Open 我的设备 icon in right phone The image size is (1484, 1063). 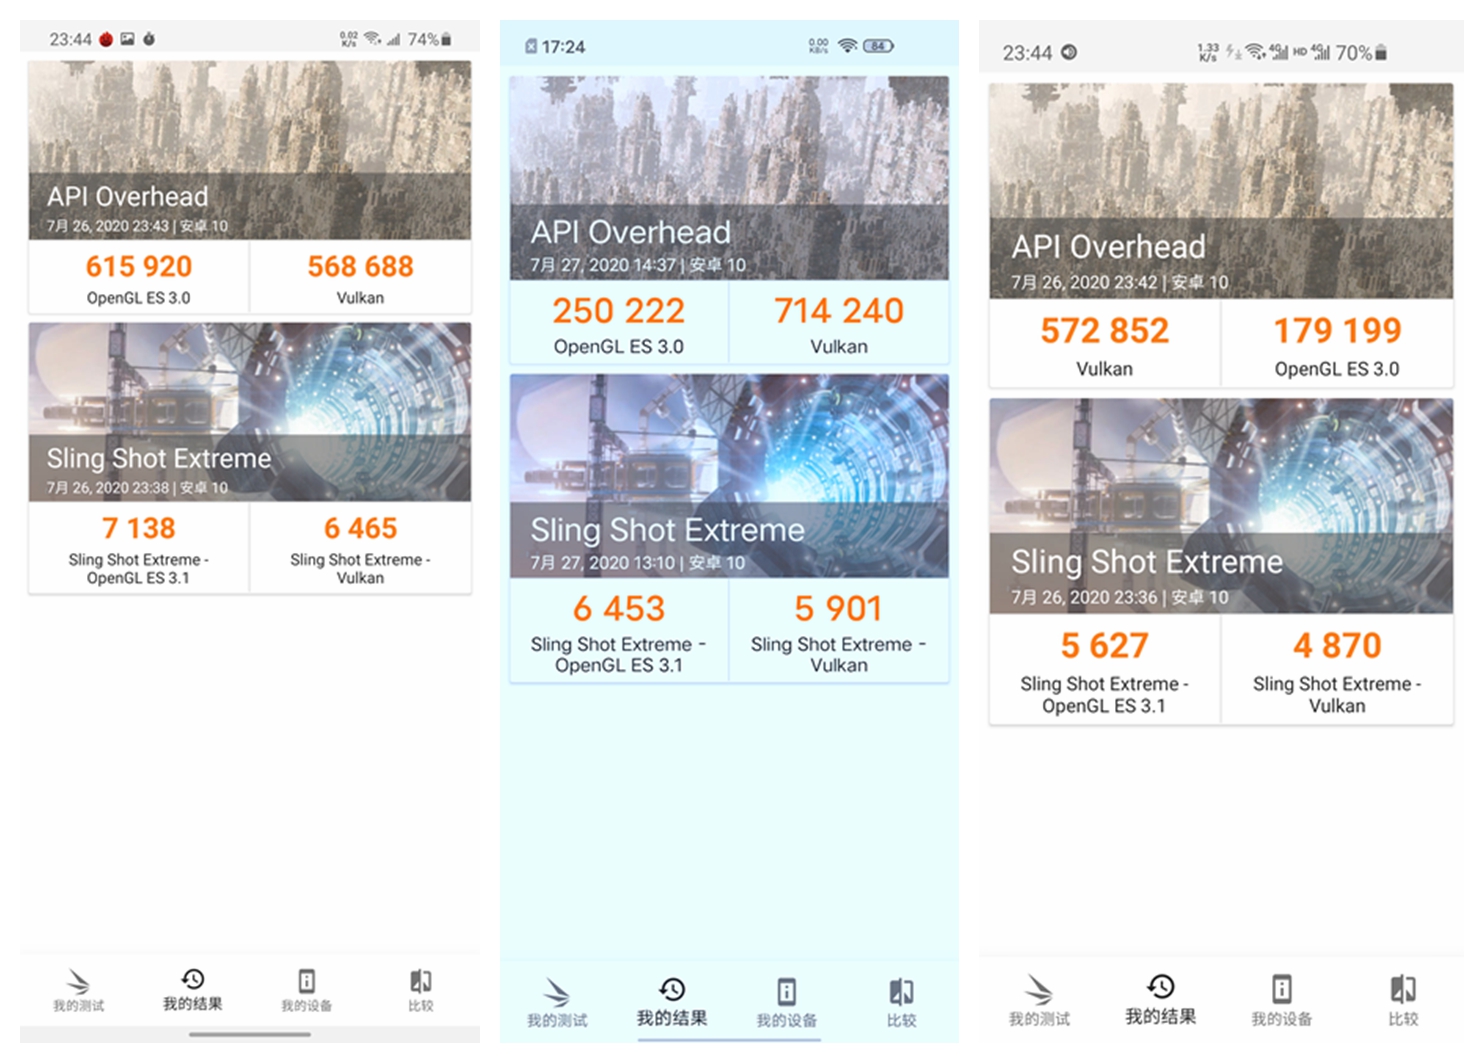1281,989
